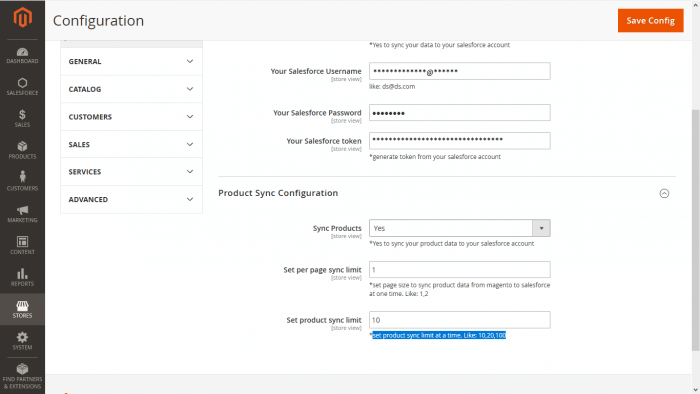The image size is (700, 394).
Task: Click the Magento logo icon
Action: 22,17
